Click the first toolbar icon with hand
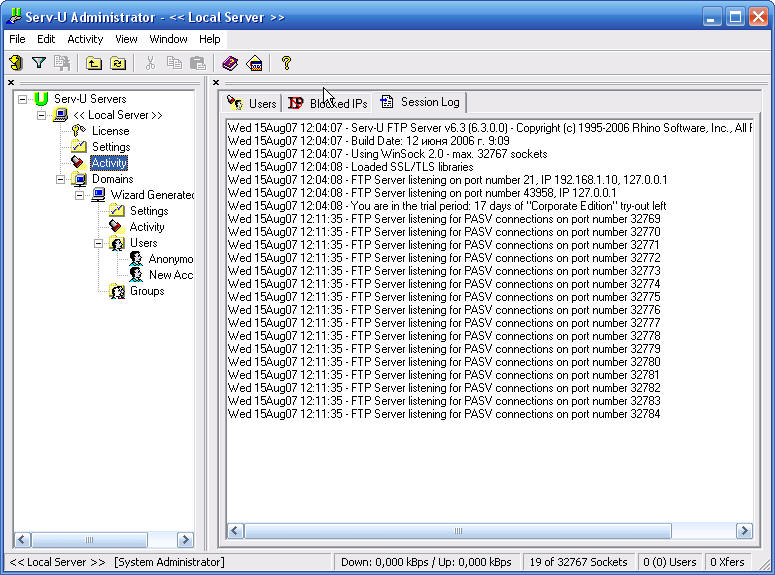Screen dimensions: 775x575 (x=16, y=63)
